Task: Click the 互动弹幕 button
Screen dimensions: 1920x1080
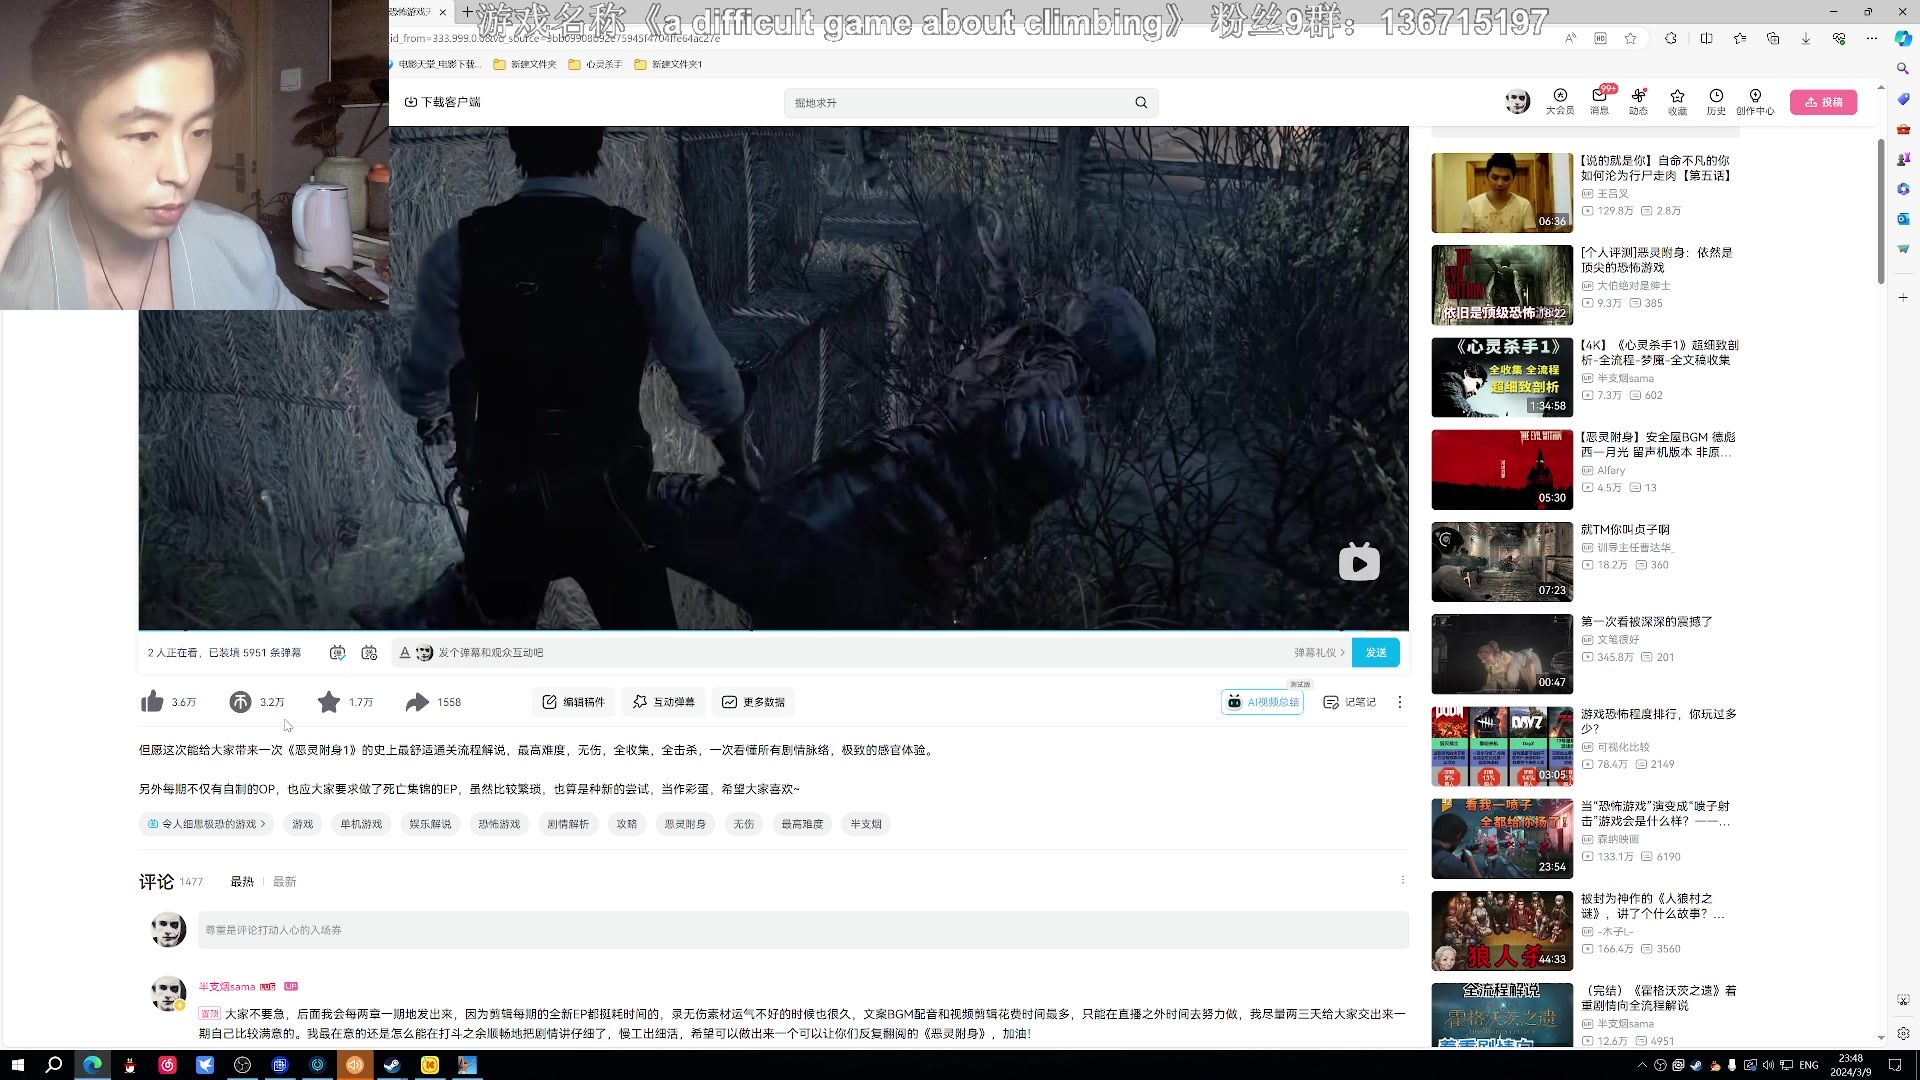Action: tap(663, 702)
